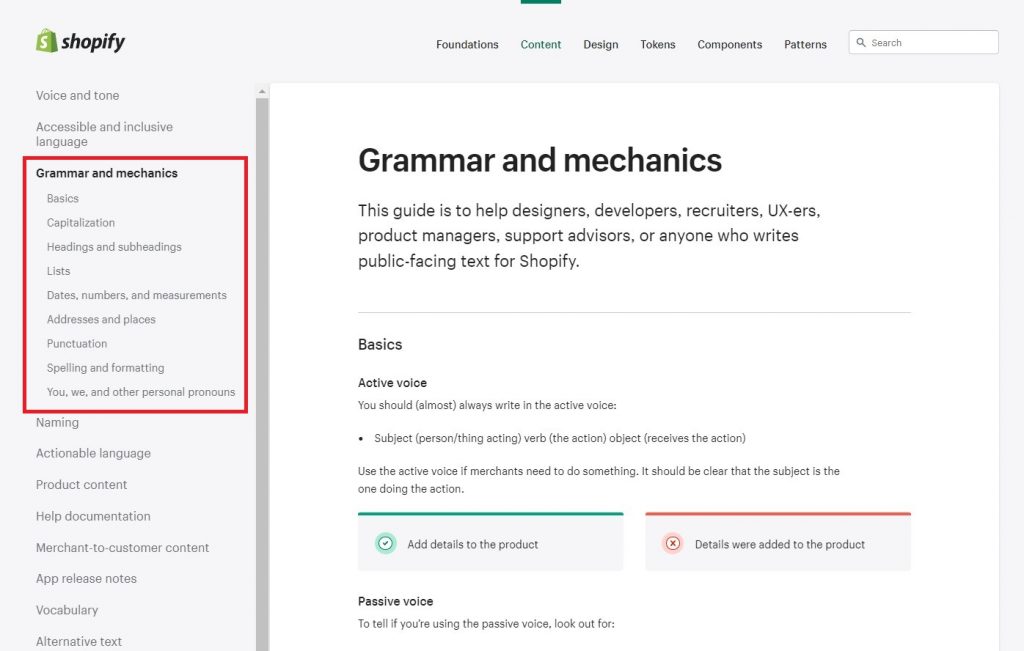Open the Foundations section
The width and height of the screenshot is (1024, 651).
coord(467,44)
